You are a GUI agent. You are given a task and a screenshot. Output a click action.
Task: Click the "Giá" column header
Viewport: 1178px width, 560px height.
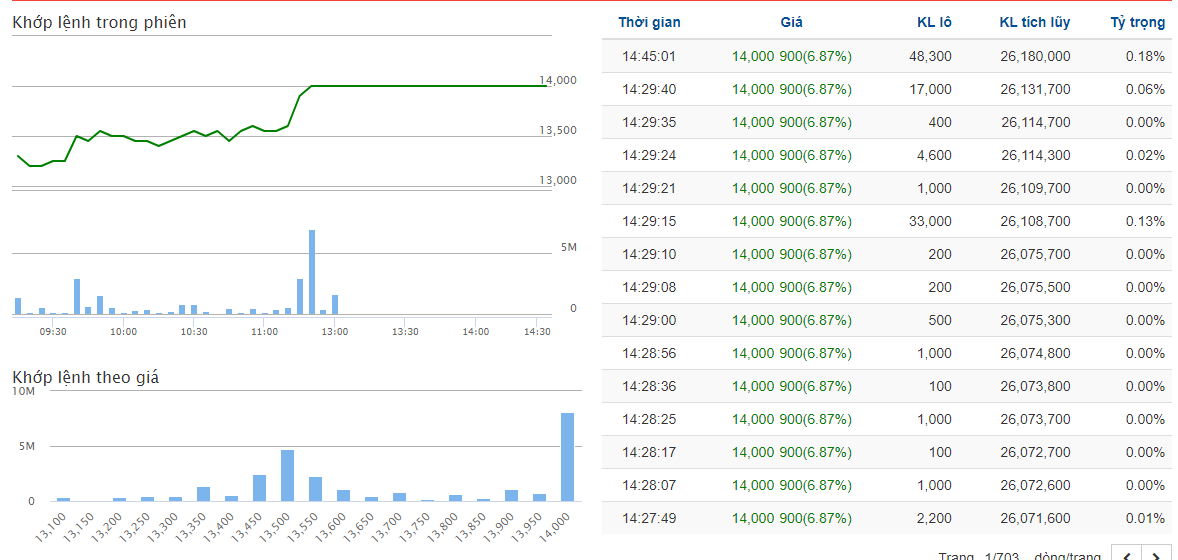791,23
